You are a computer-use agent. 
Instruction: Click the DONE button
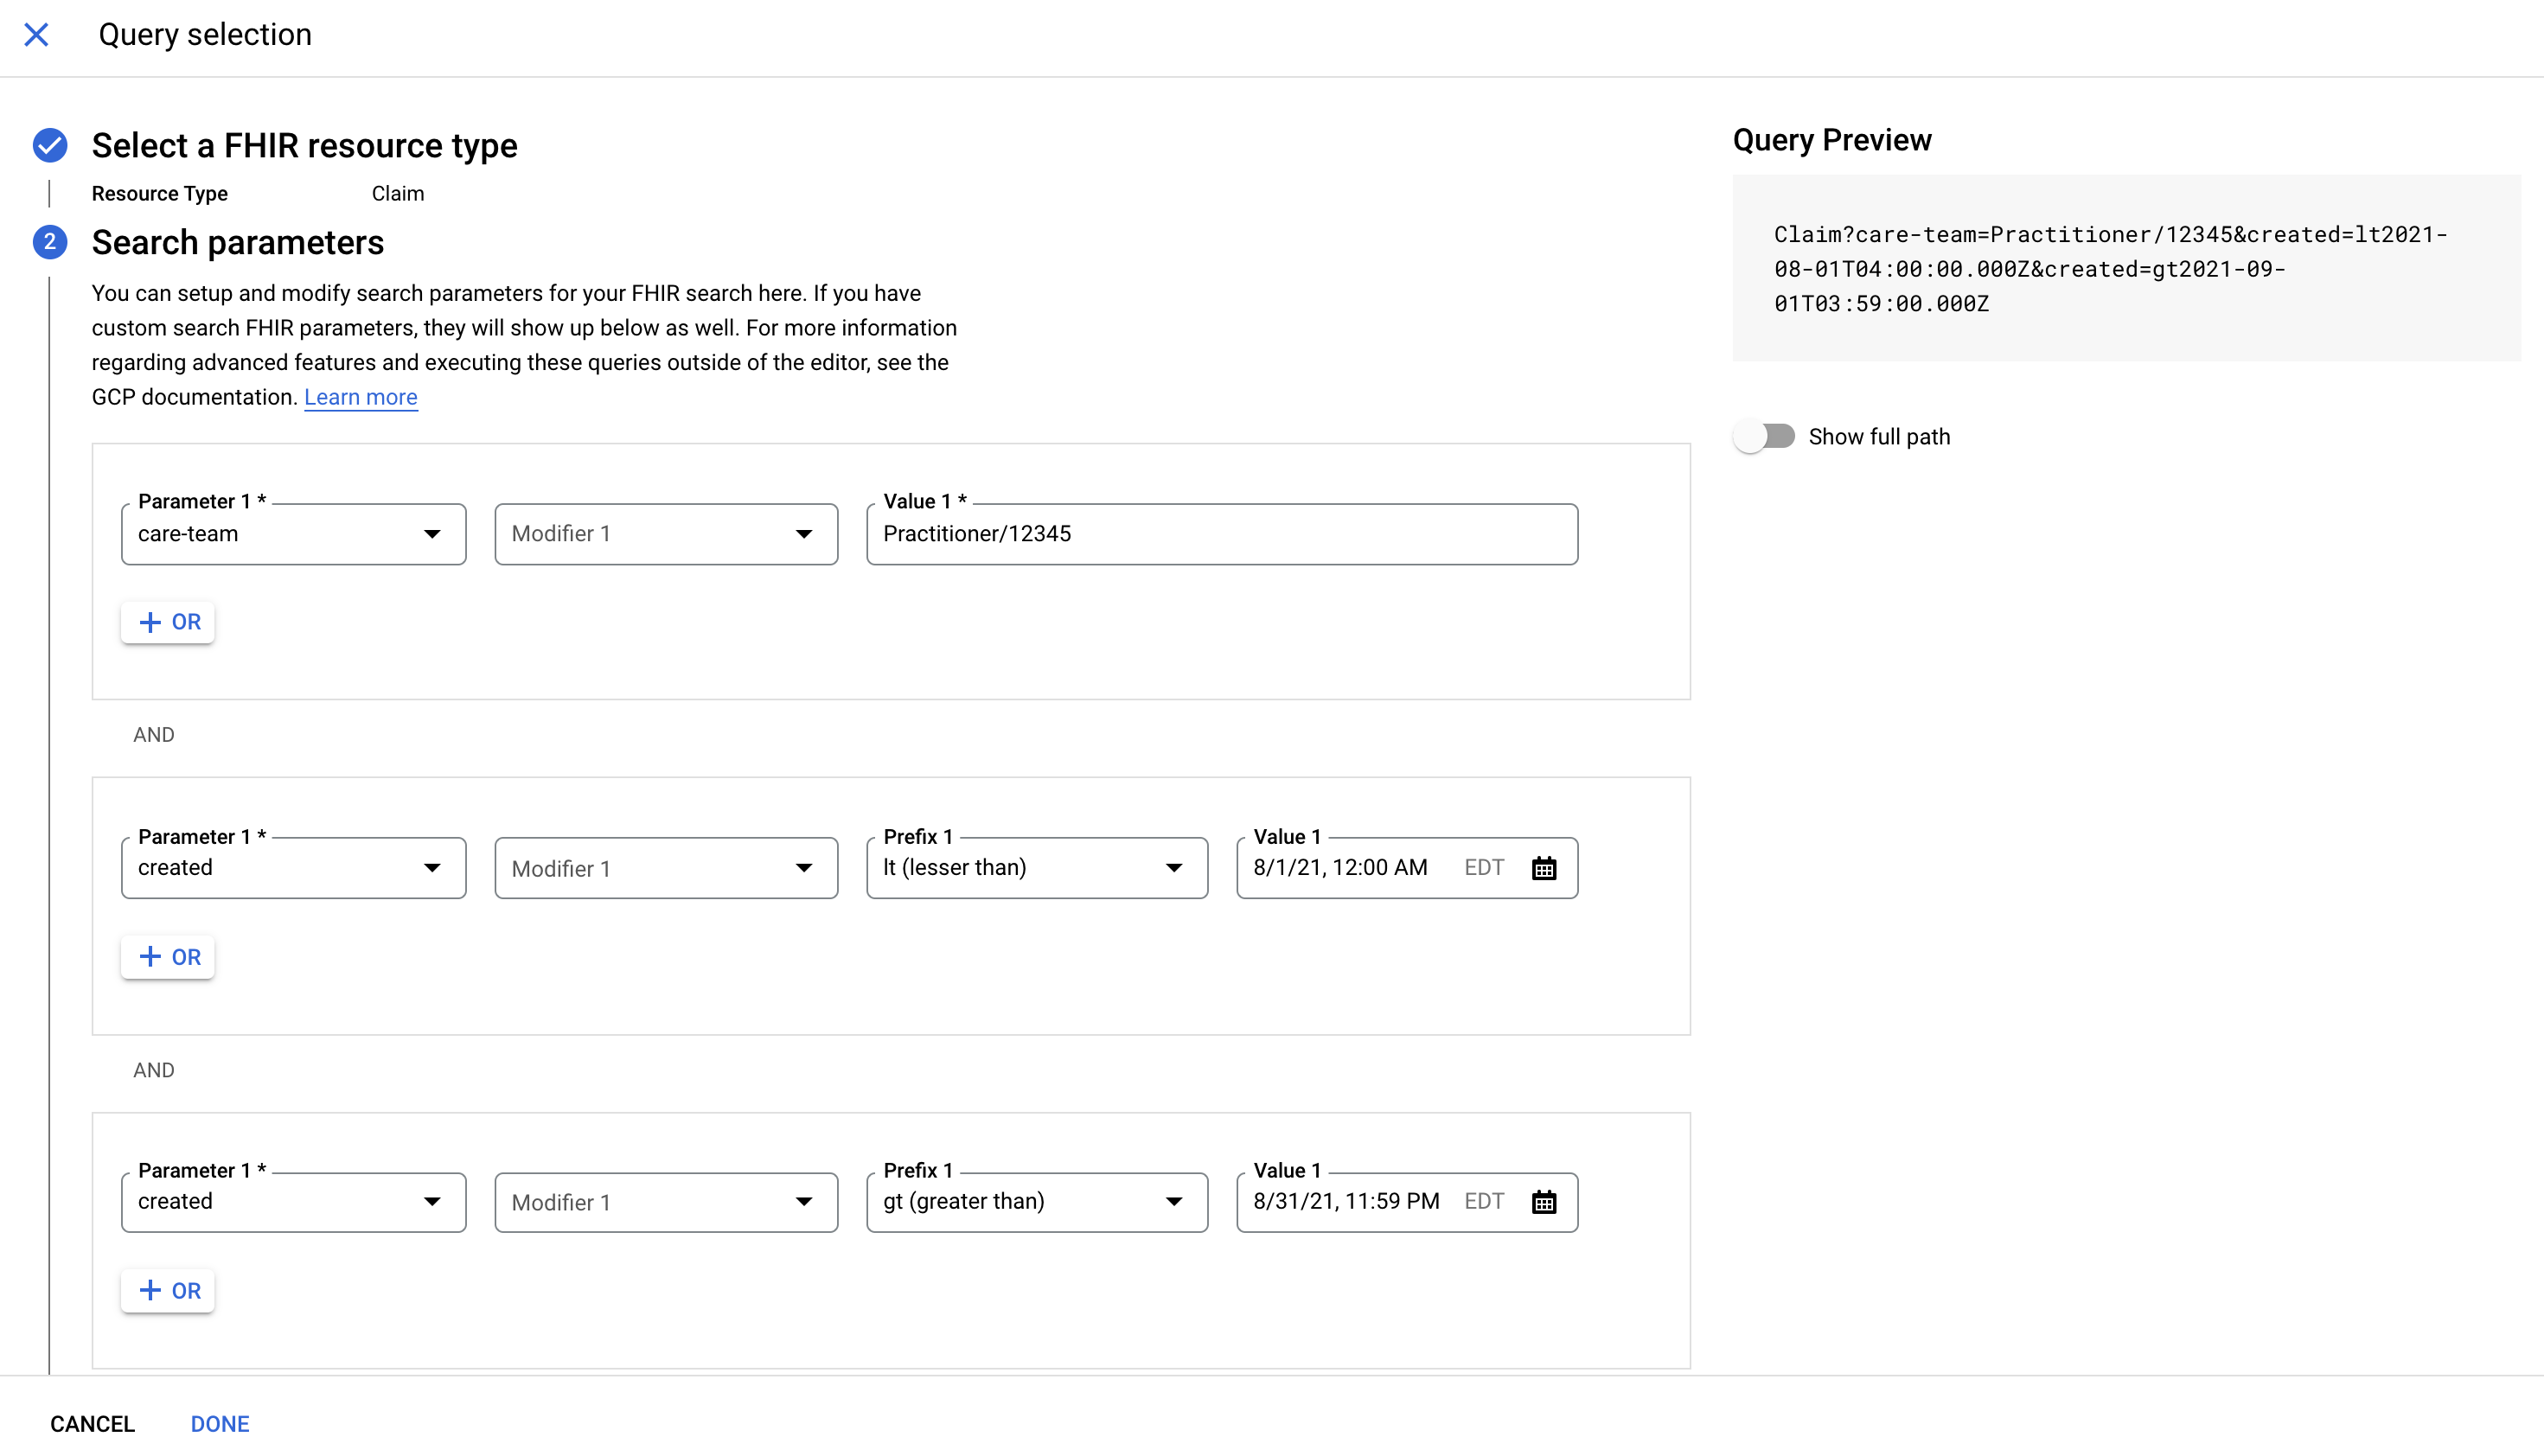221,1423
